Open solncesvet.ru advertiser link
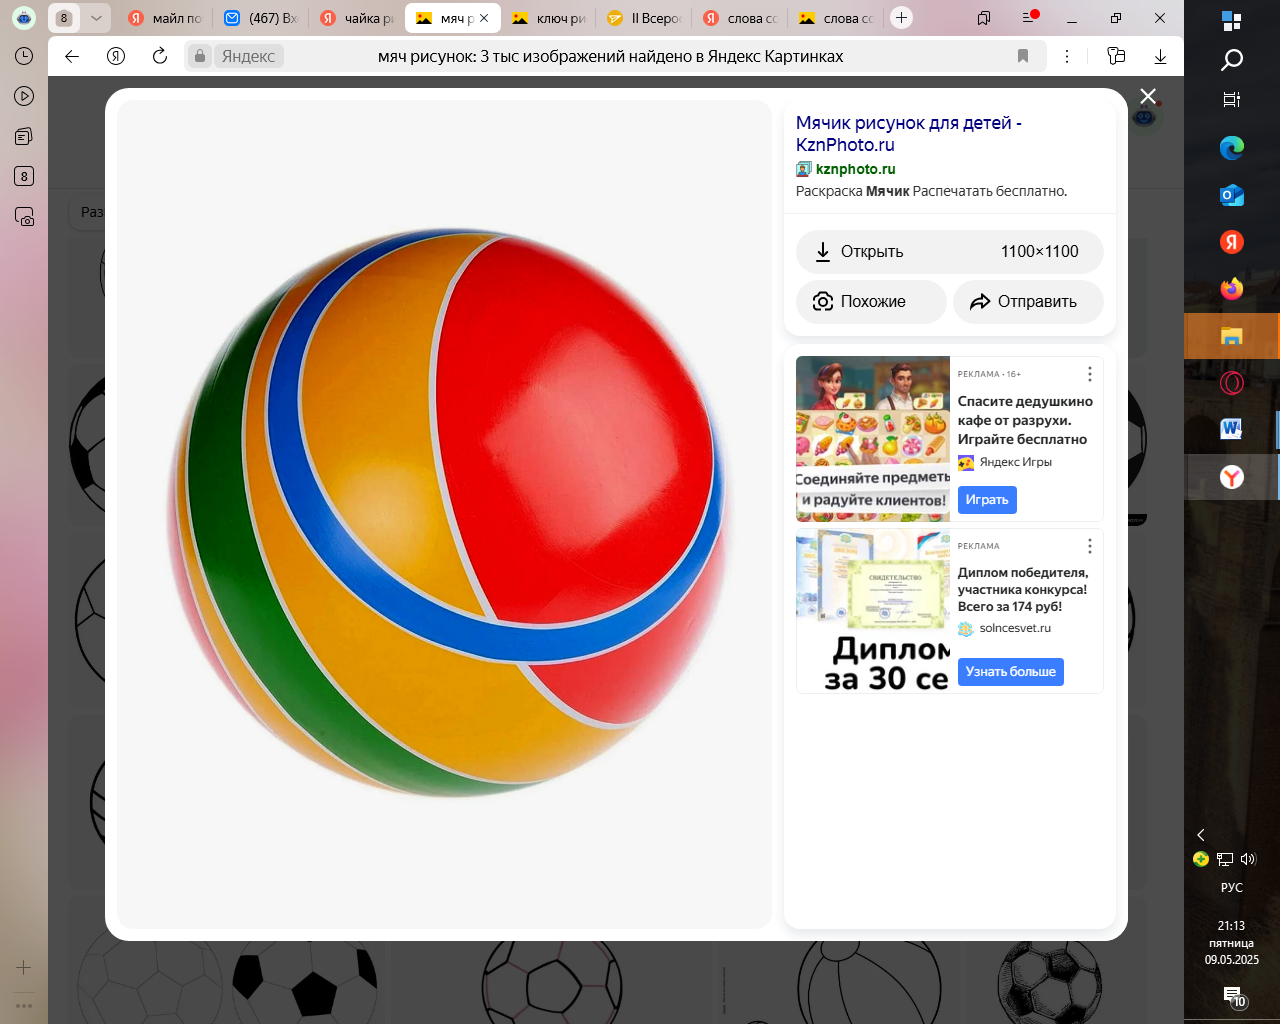This screenshot has width=1280, height=1024. (x=1015, y=629)
